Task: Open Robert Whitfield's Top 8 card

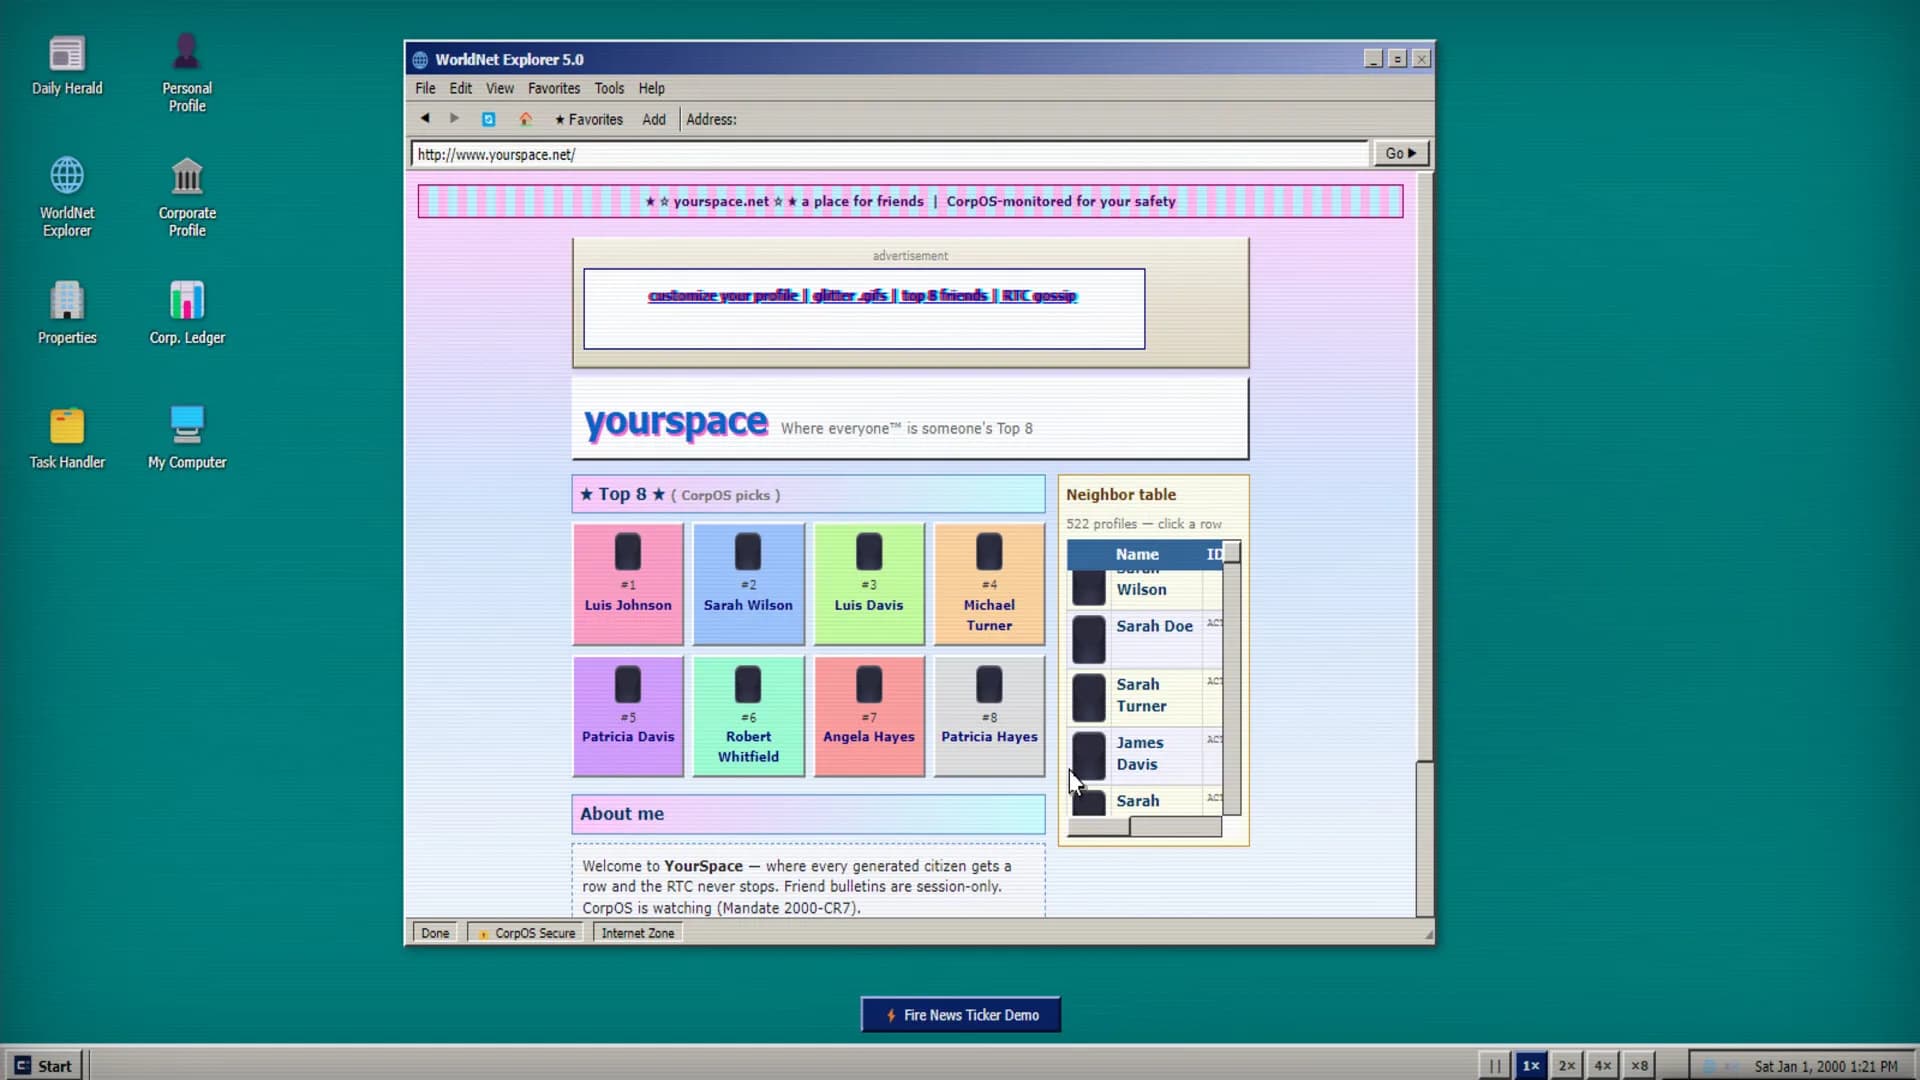Action: tap(748, 716)
